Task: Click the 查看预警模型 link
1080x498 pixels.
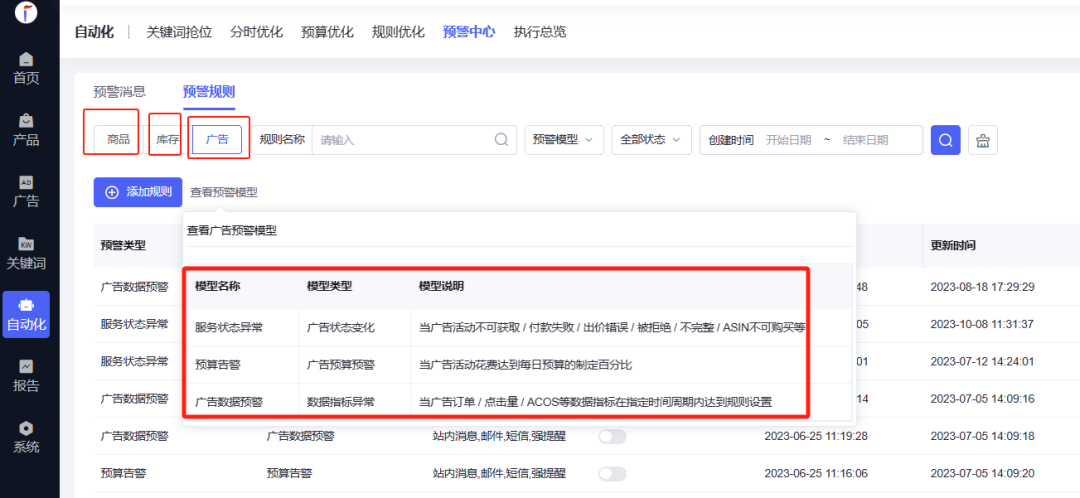Action: coord(224,192)
